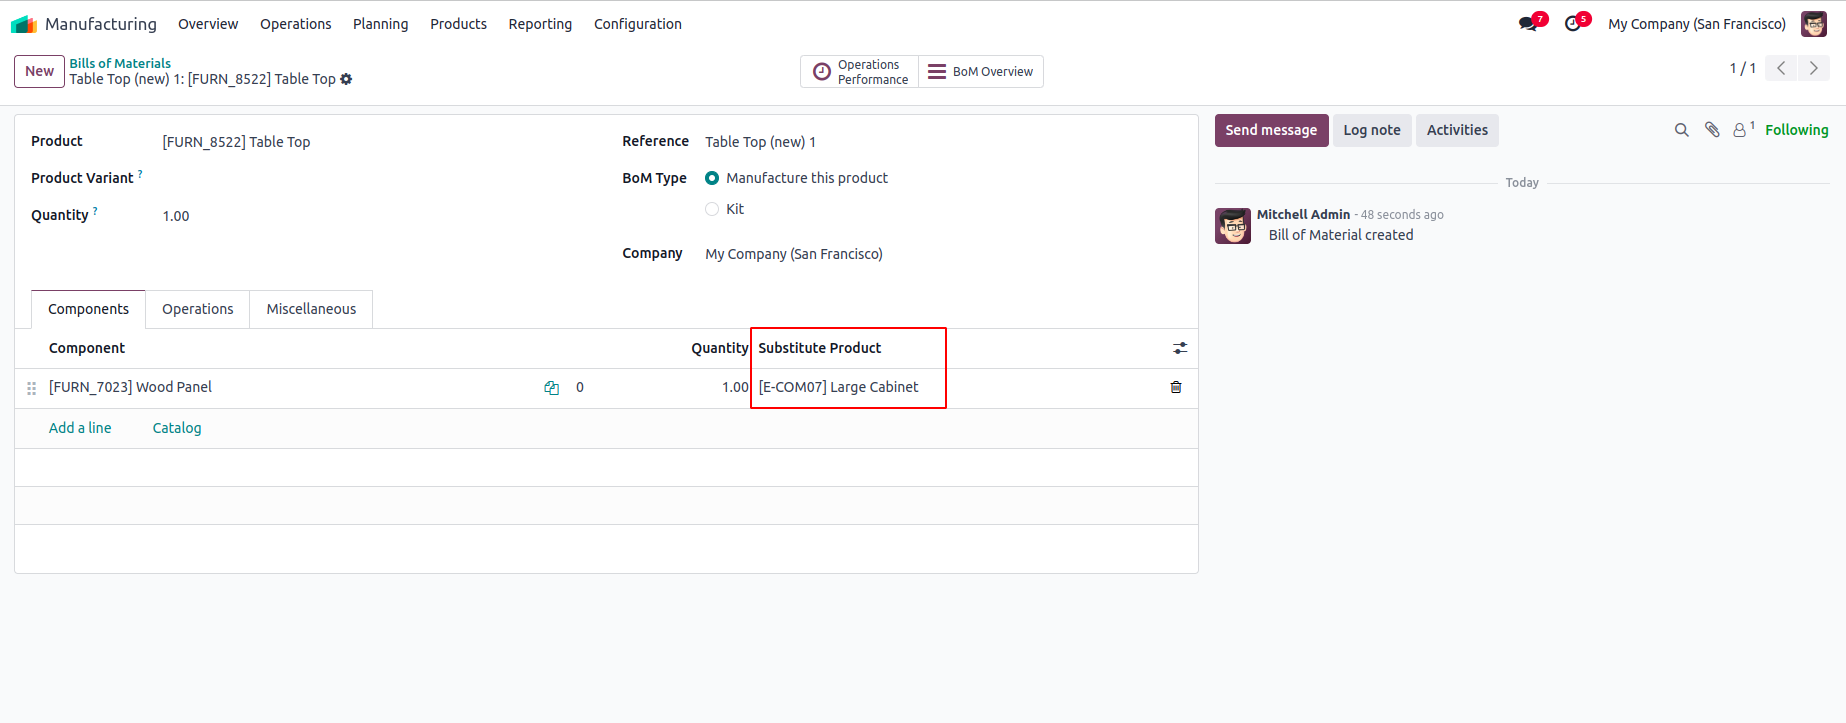Switch to the Operations tab
Image resolution: width=1846 pixels, height=723 pixels.
[197, 309]
